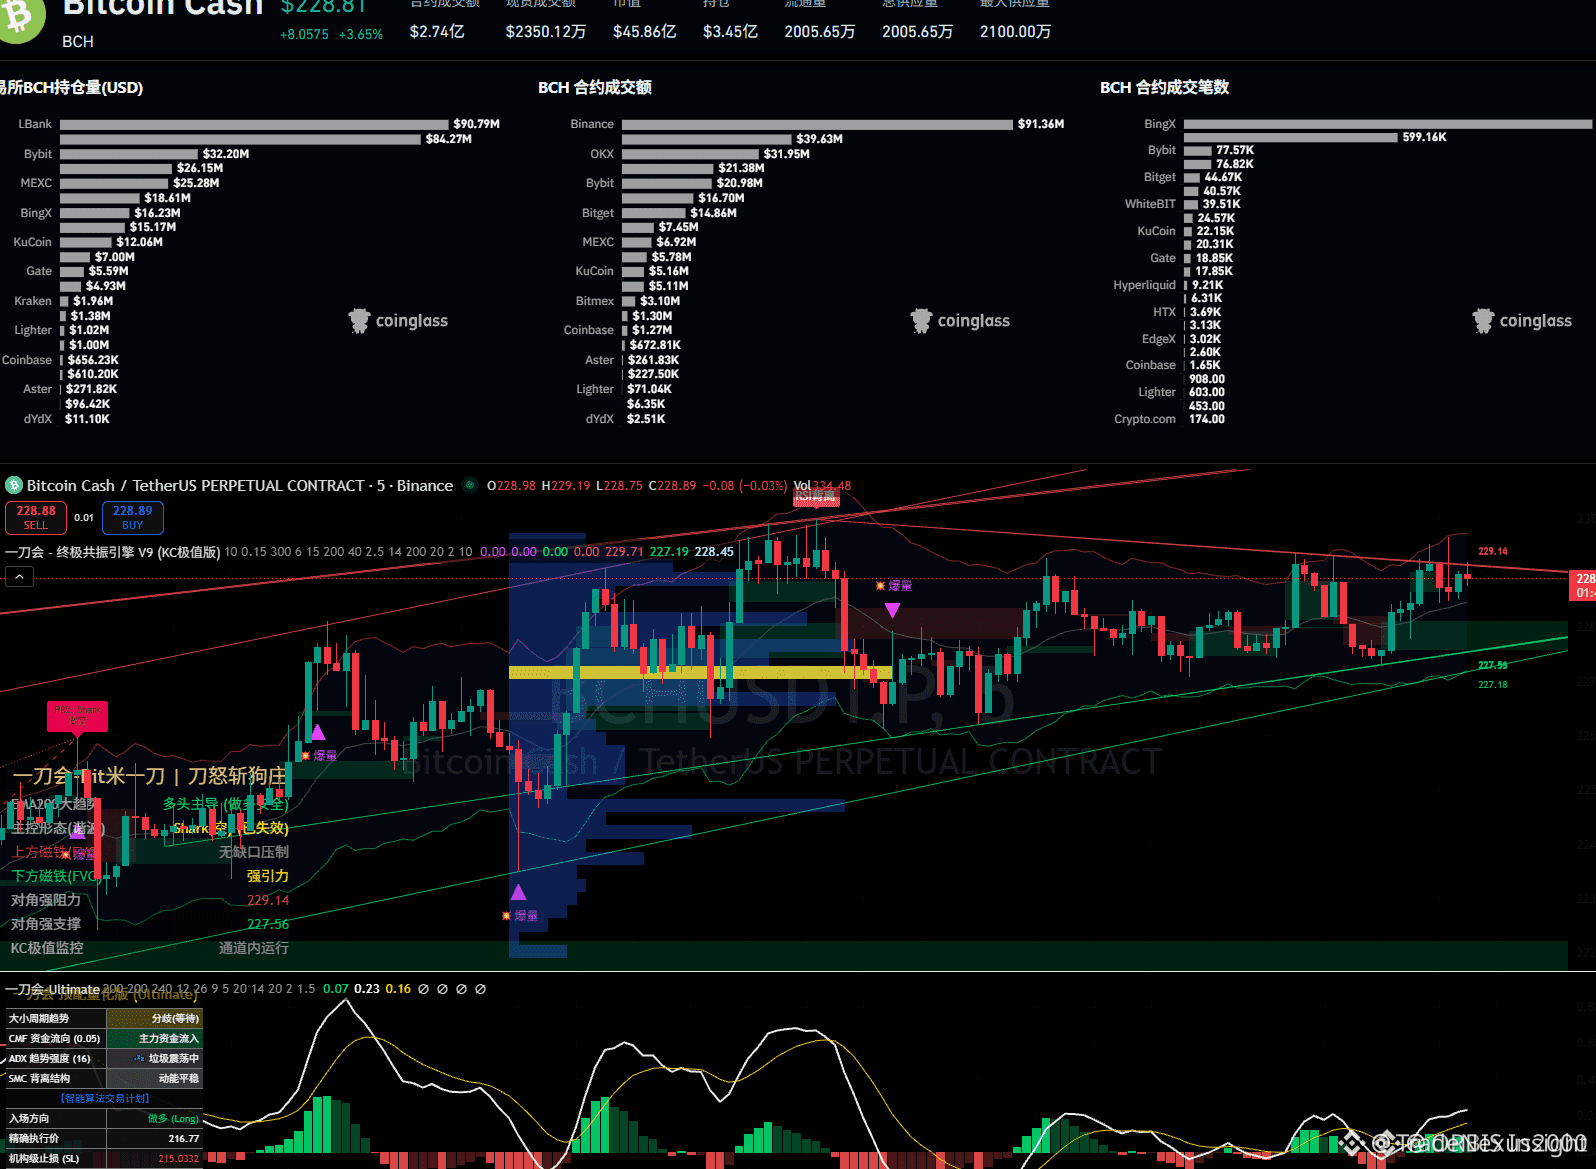Click the 做多 (Long) entry direction cell
Viewport: 1596px width, 1169px height.
coord(155,1118)
